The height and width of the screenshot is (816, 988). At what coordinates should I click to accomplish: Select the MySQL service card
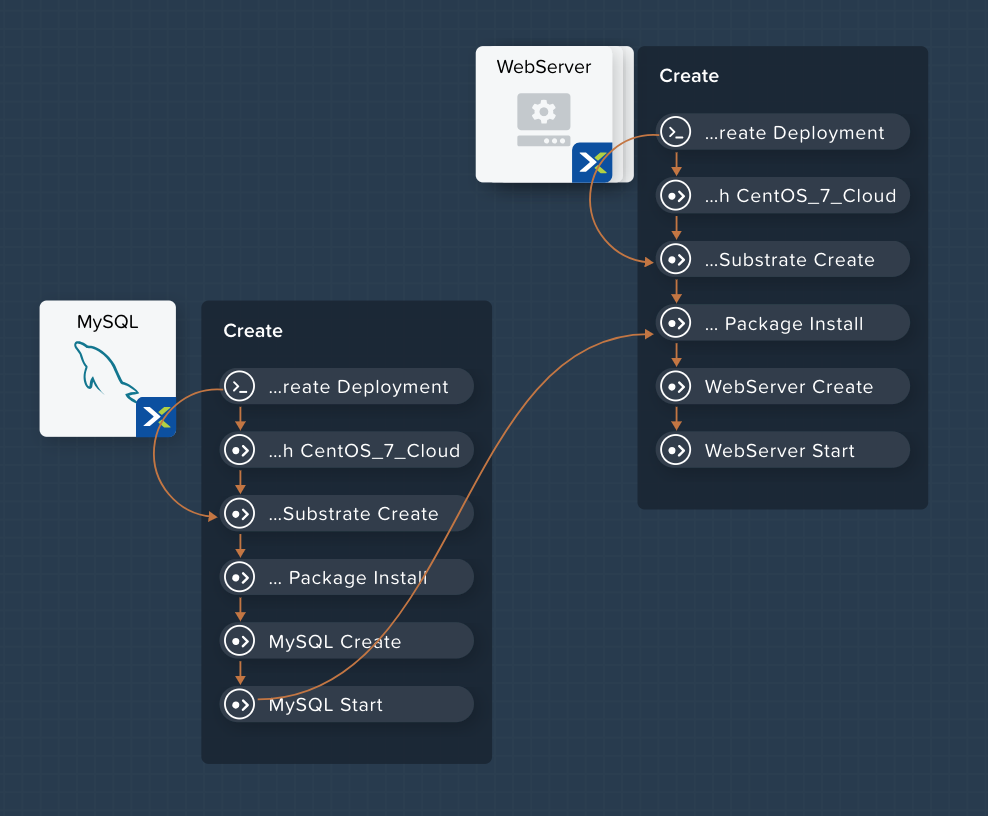coord(108,369)
